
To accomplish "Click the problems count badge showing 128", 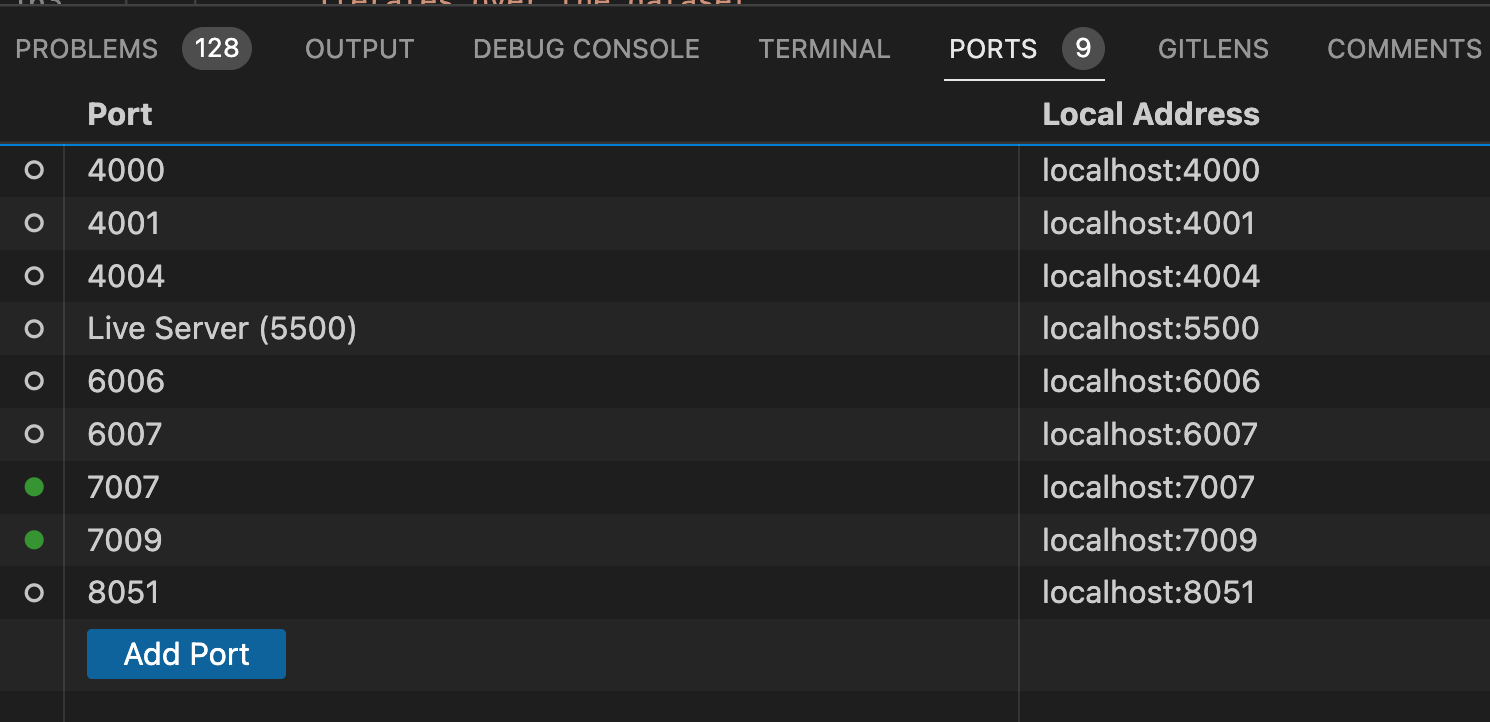I will click(x=217, y=48).
